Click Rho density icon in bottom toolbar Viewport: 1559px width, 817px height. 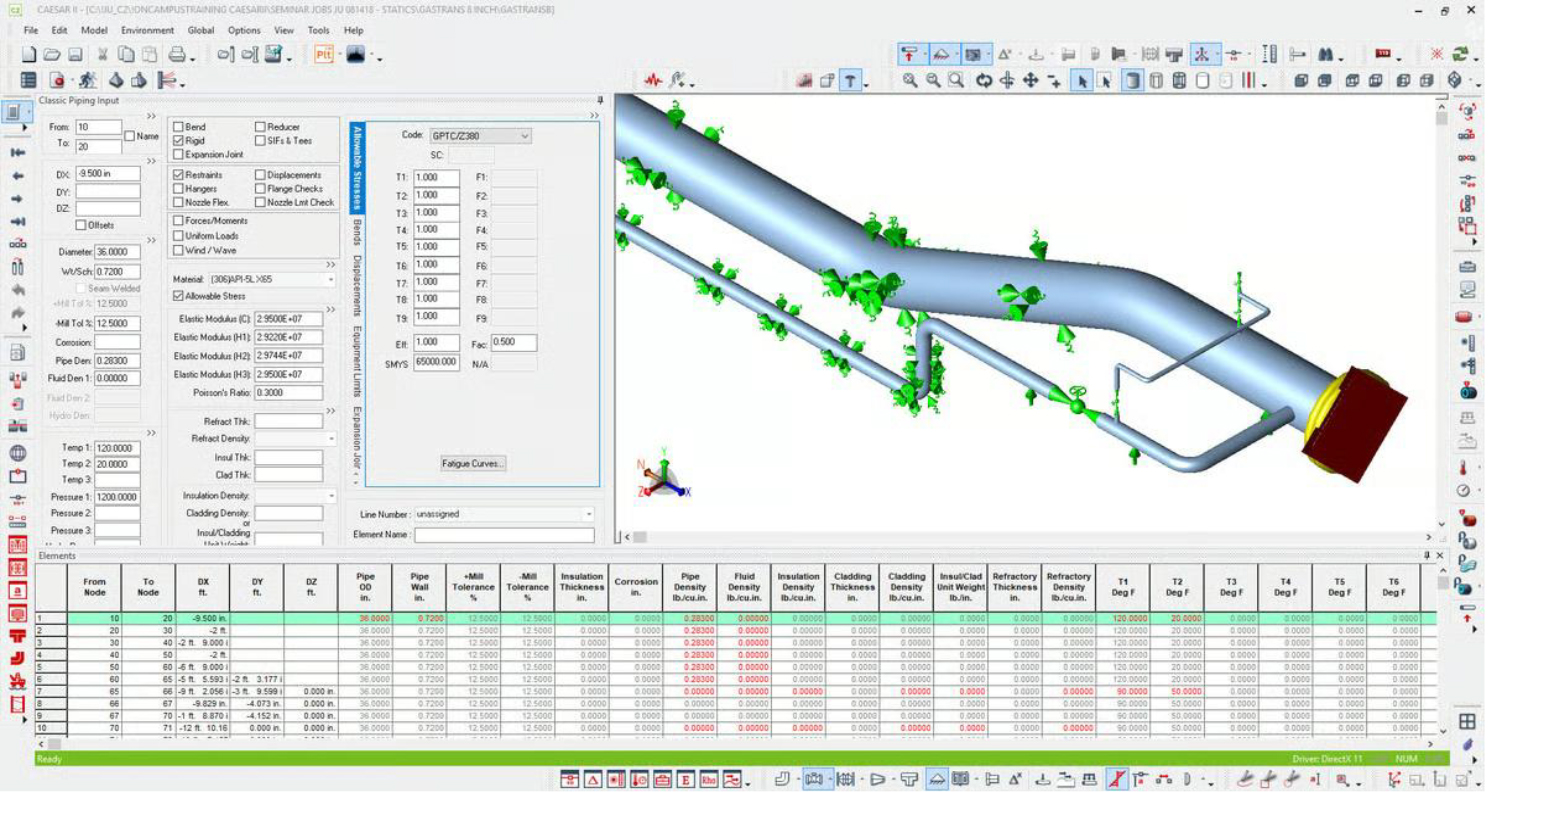[x=709, y=780]
